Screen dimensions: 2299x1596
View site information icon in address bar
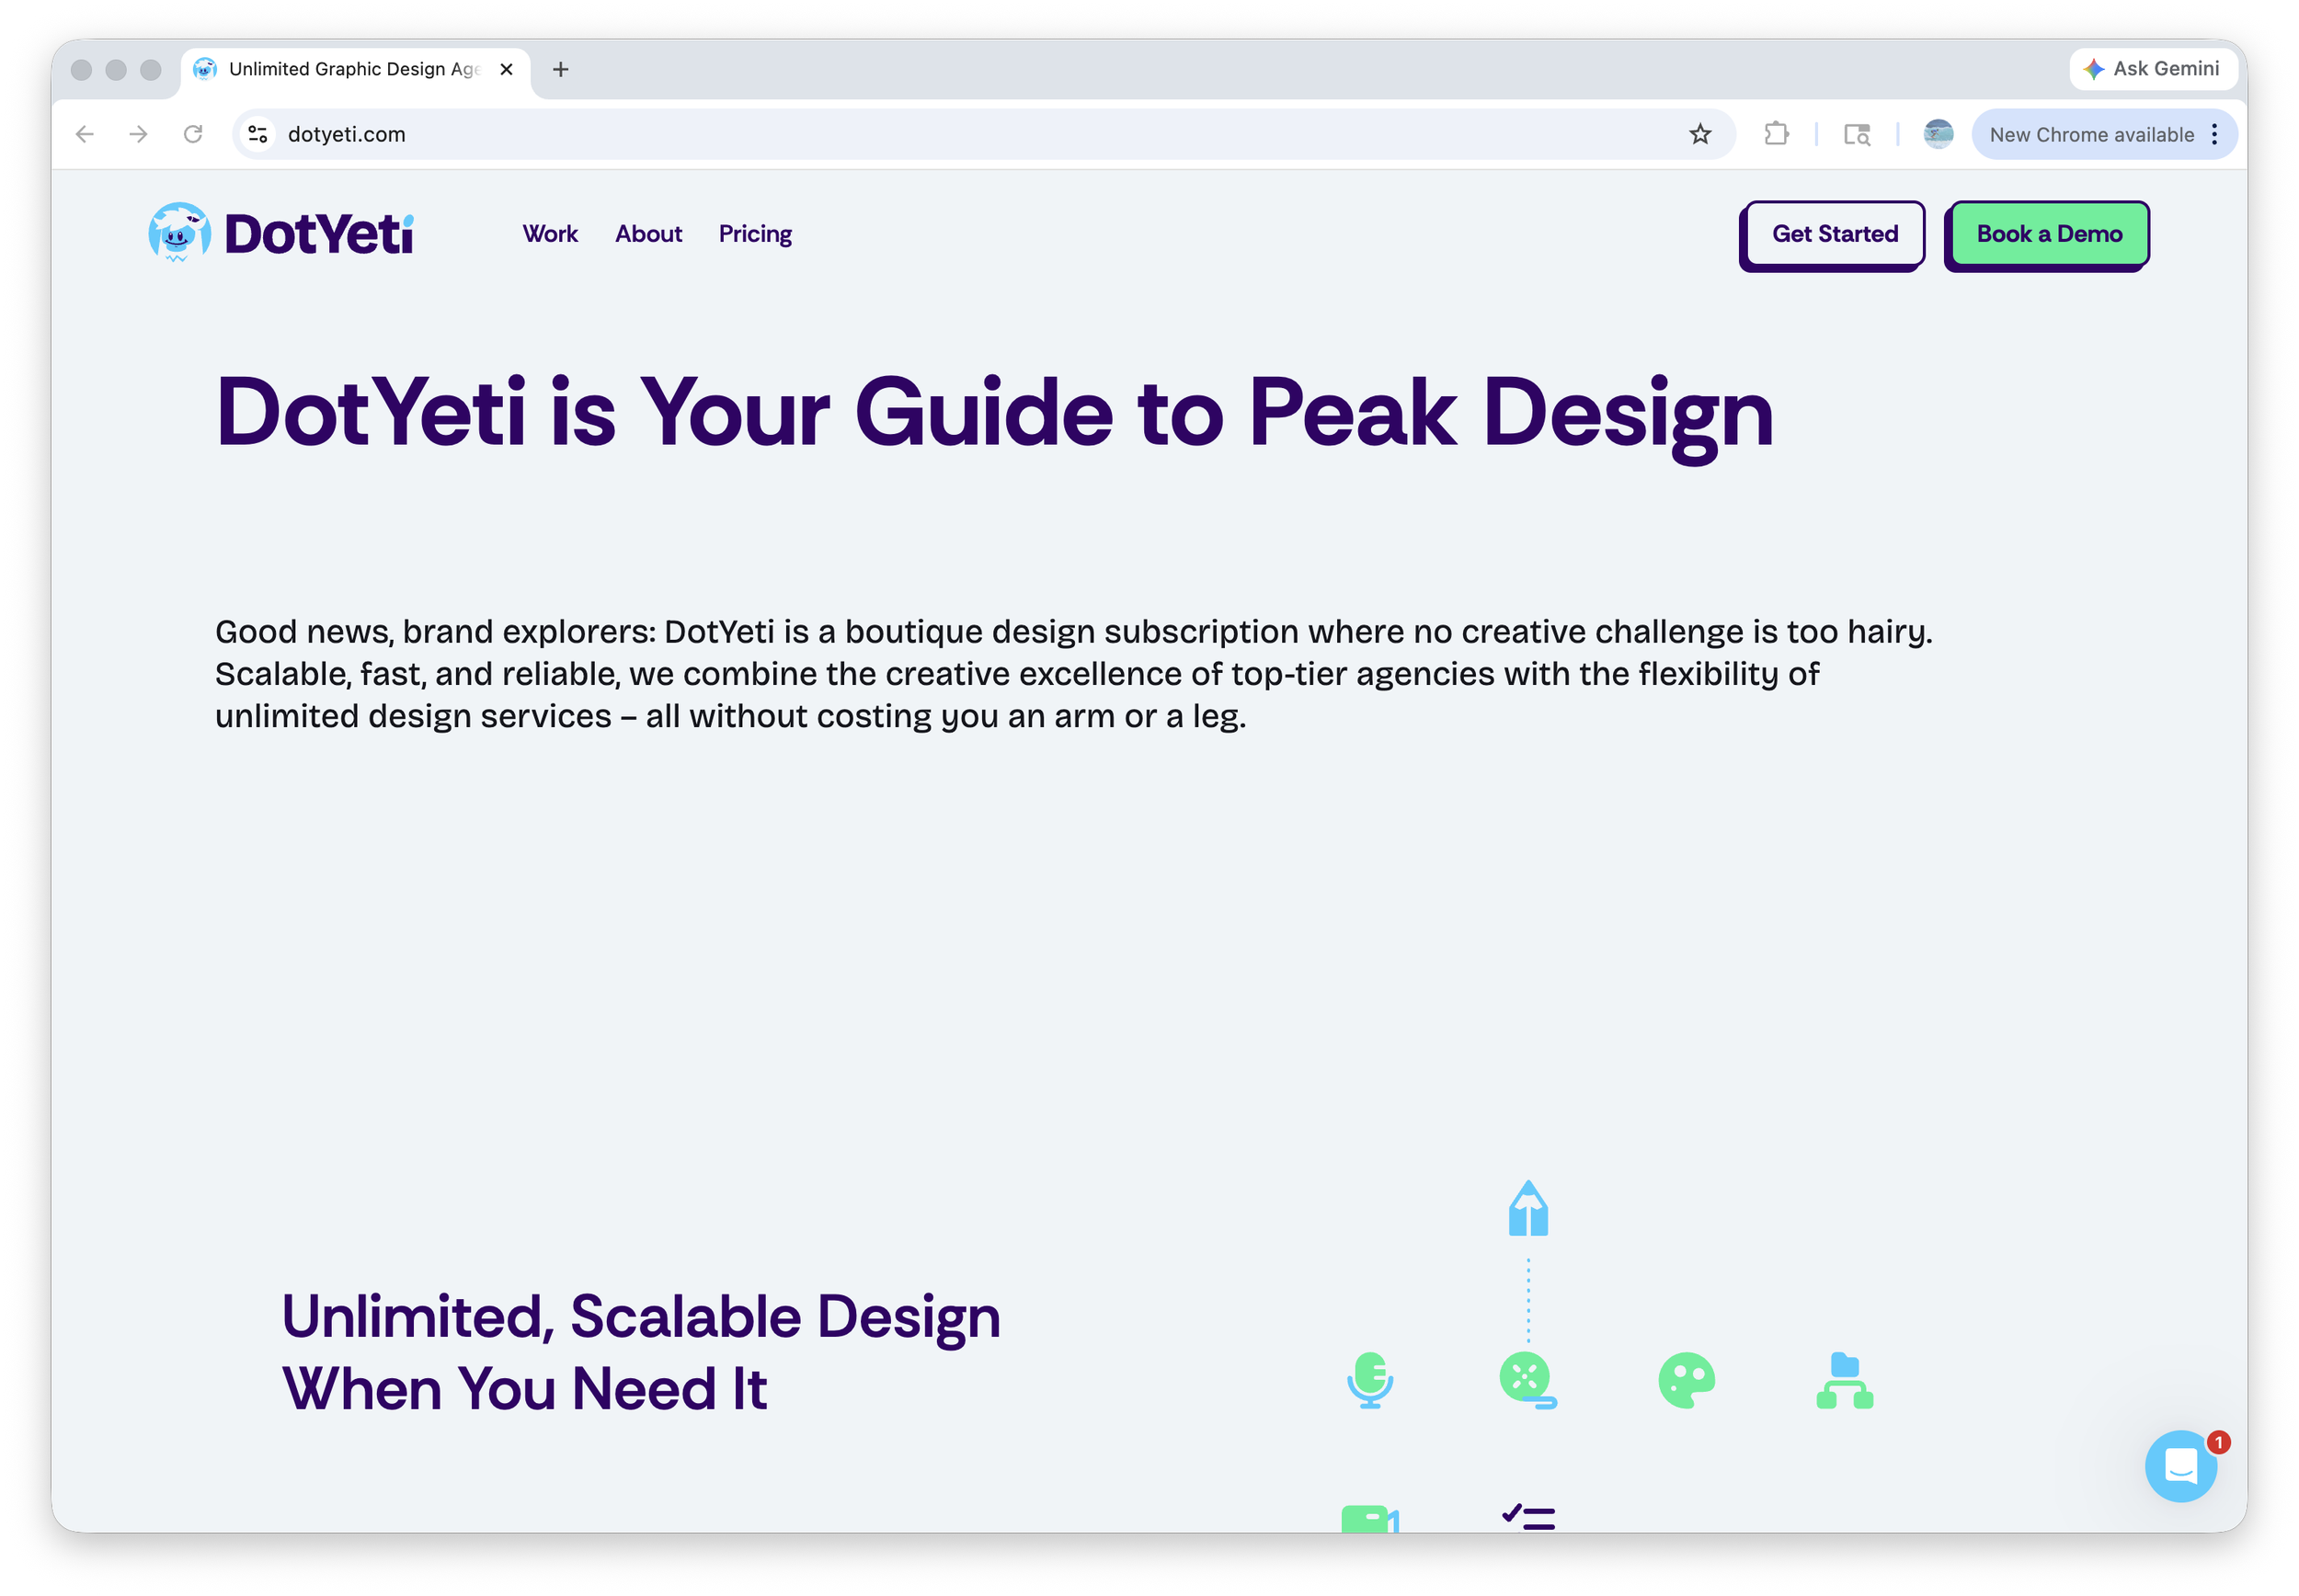(258, 134)
